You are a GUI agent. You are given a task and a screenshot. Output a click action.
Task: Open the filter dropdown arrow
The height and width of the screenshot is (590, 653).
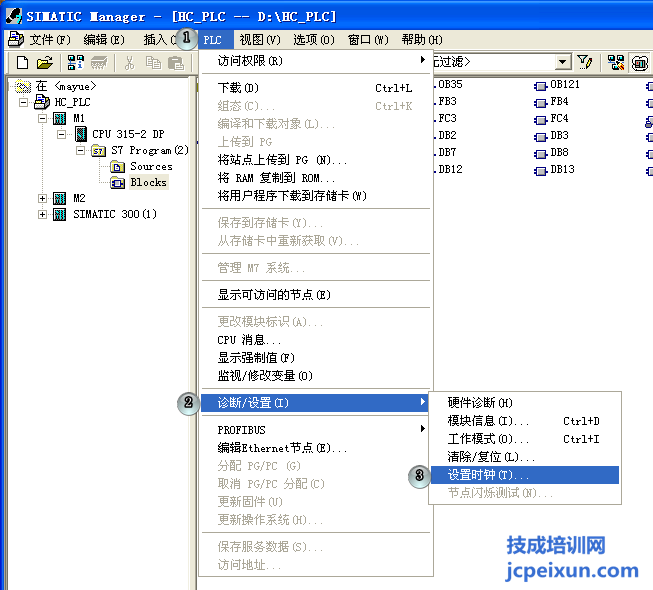pos(563,63)
